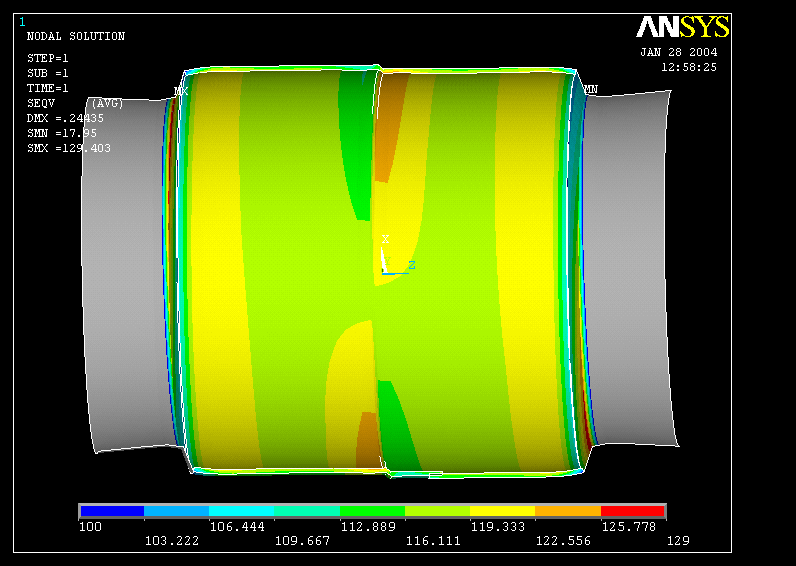
Task: Click the Z axis label of the triad
Action: tap(412, 265)
